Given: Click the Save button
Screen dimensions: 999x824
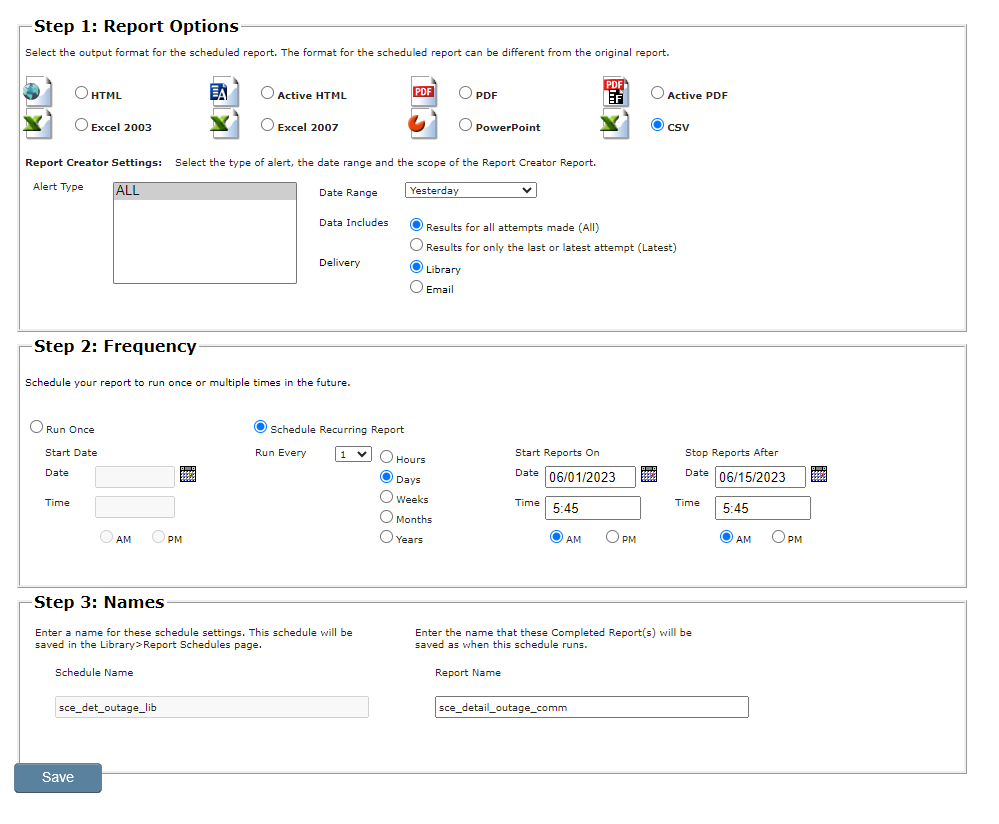Looking at the screenshot, I should coord(58,778).
